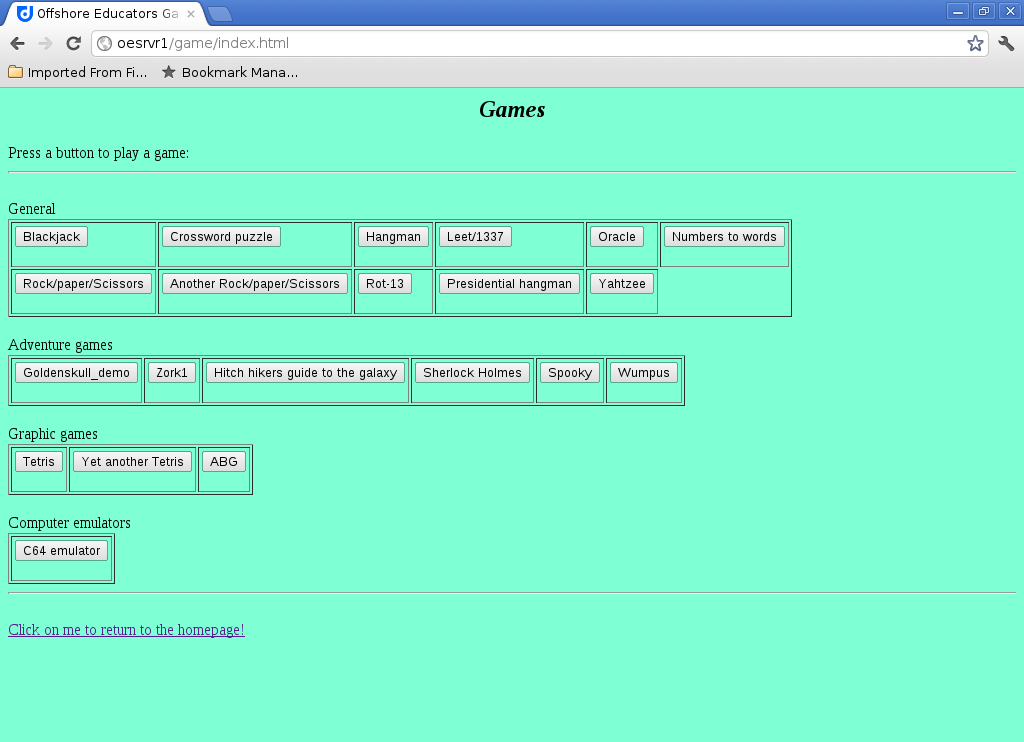This screenshot has height=742, width=1024.
Task: Start Hitch hikers guide to the galaxy
Action: pos(303,372)
